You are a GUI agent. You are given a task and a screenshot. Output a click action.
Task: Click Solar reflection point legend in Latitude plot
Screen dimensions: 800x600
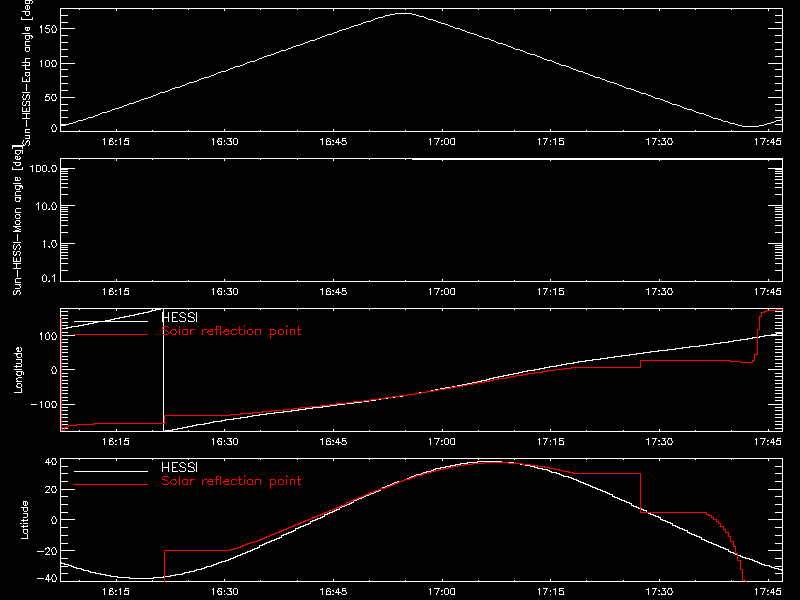tap(231, 481)
